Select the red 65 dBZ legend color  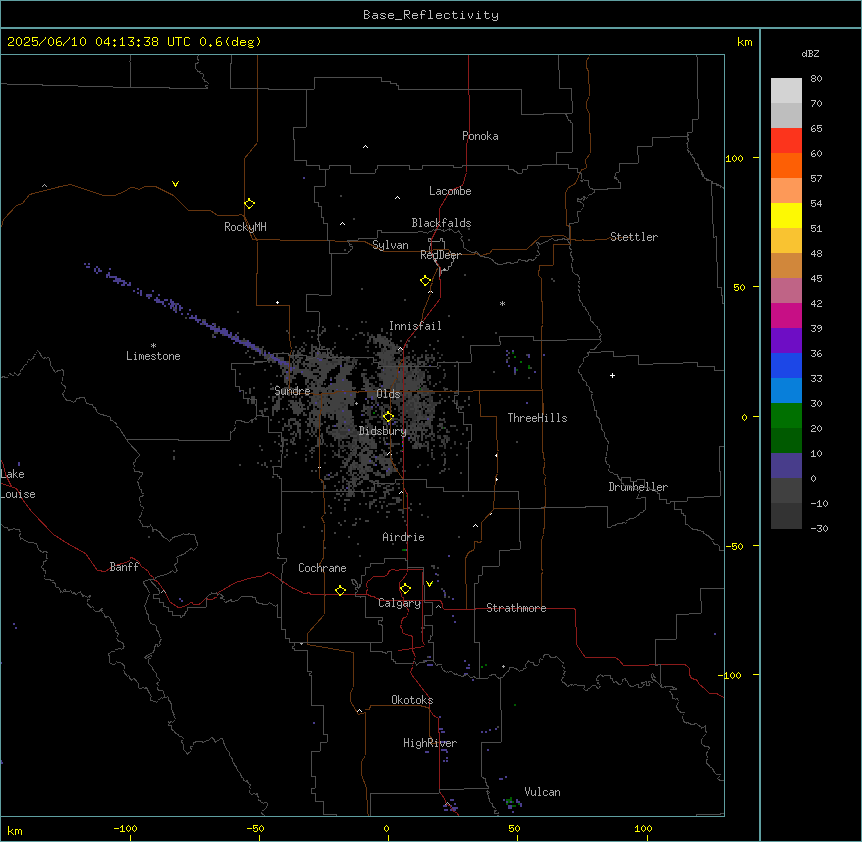786,141
